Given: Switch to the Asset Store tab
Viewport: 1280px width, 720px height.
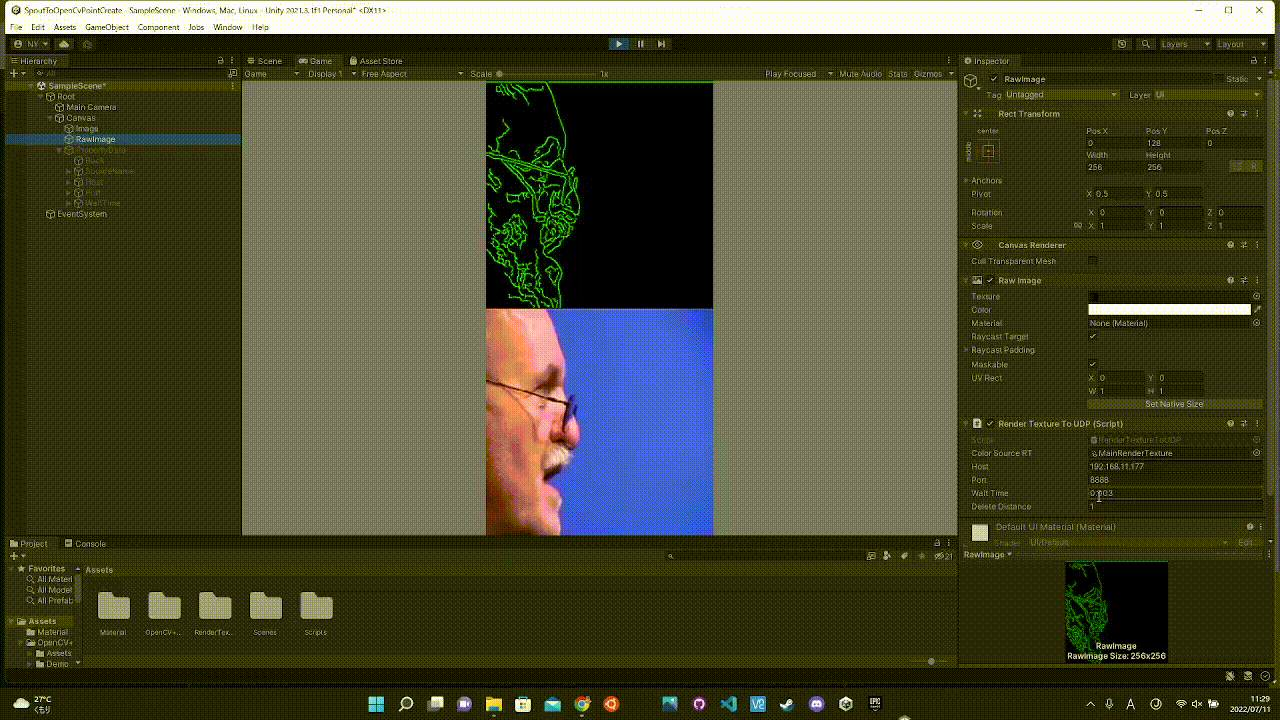Looking at the screenshot, I should click(375, 61).
